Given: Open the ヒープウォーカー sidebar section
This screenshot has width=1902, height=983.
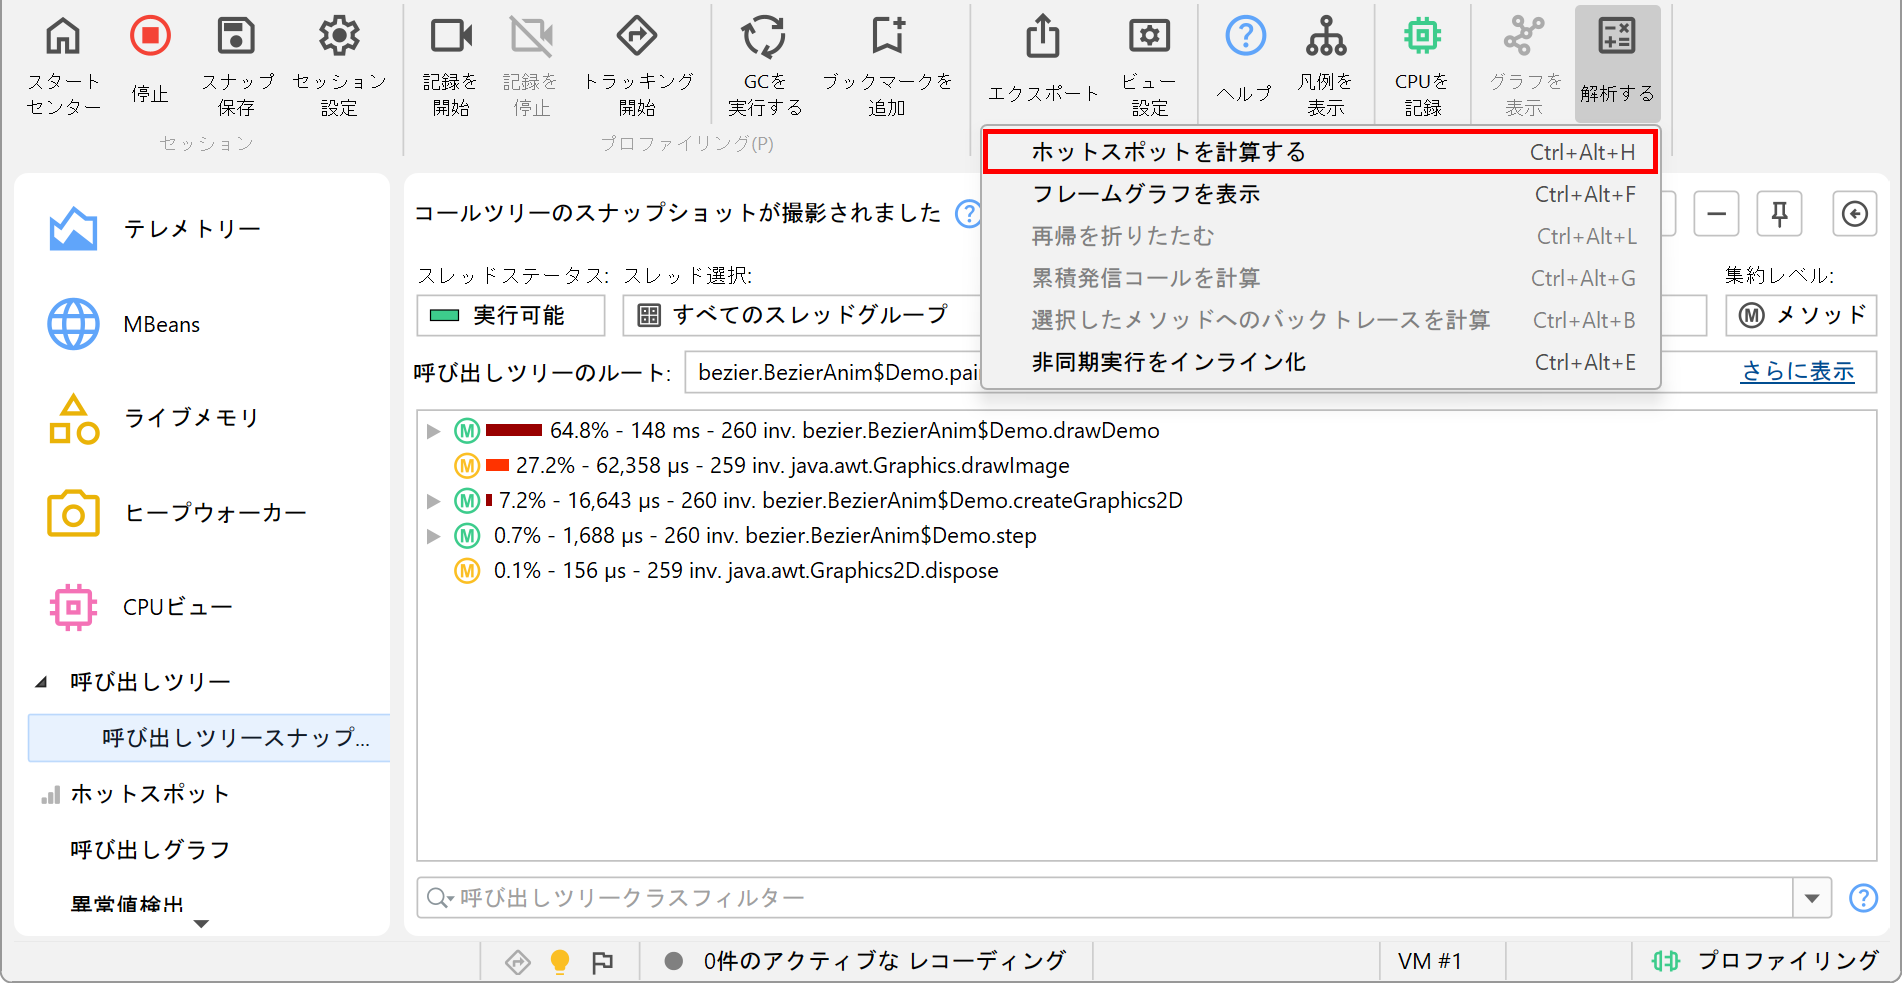Looking at the screenshot, I should (x=213, y=513).
